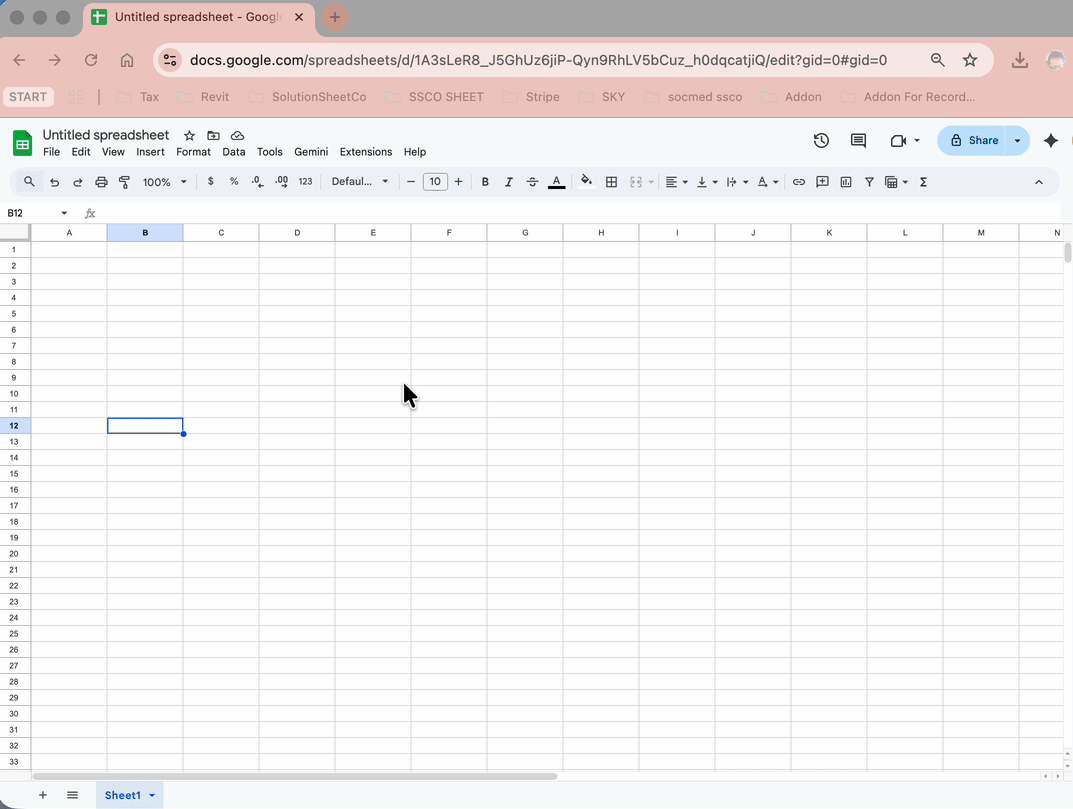
Task: Open the Extensions menu
Action: 365,152
